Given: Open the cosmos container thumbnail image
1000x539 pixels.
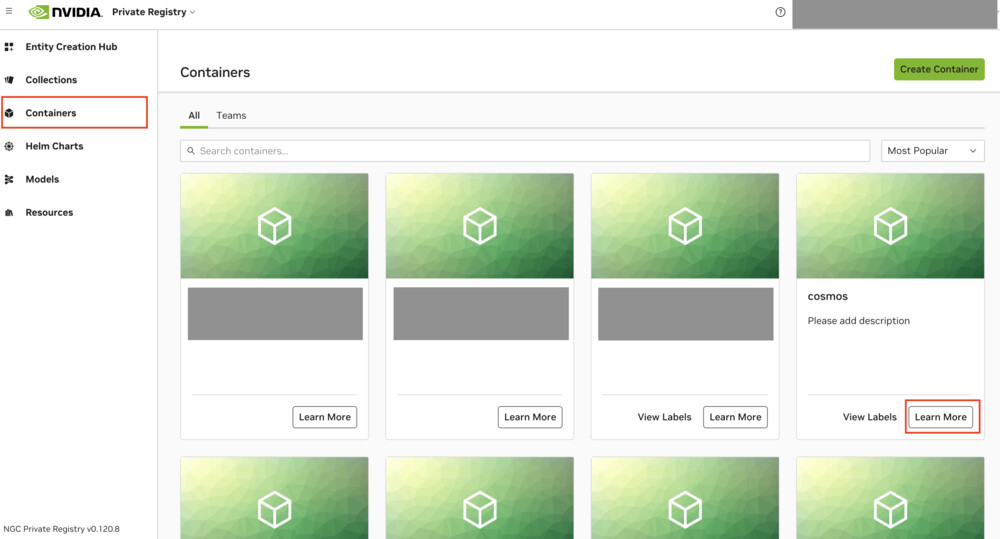Looking at the screenshot, I should [x=890, y=226].
